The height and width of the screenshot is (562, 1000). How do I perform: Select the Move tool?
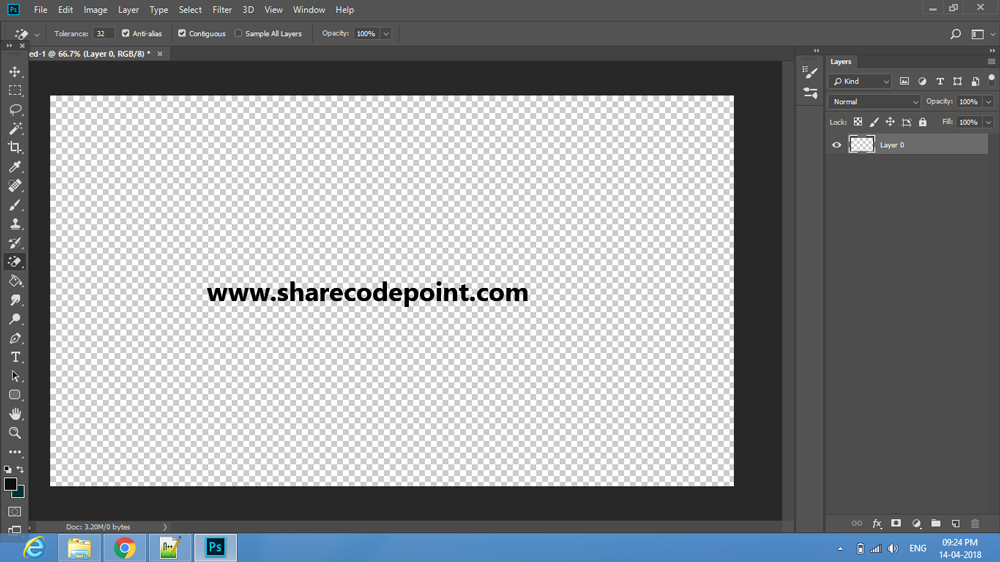[15, 71]
